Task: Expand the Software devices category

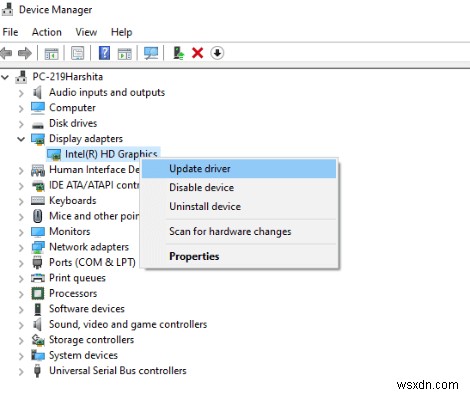Action: tap(21, 310)
